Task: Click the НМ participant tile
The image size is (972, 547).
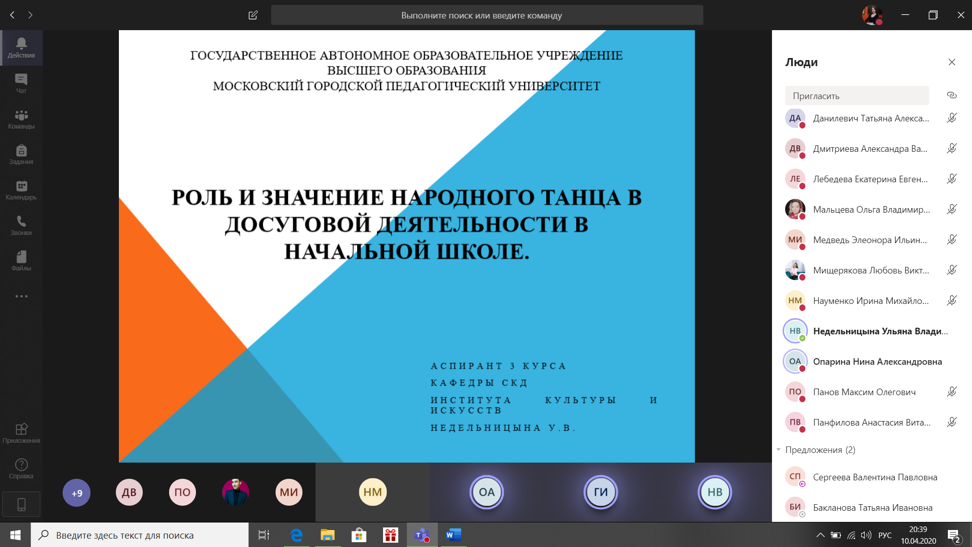Action: point(373,492)
